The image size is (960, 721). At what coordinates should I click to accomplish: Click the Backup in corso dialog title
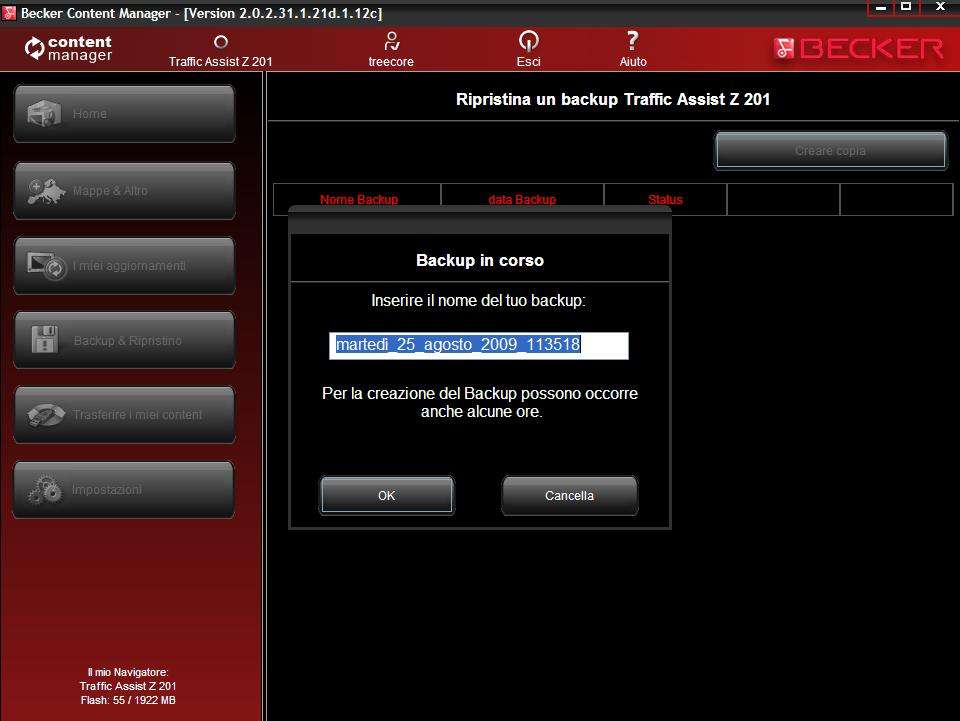(480, 260)
